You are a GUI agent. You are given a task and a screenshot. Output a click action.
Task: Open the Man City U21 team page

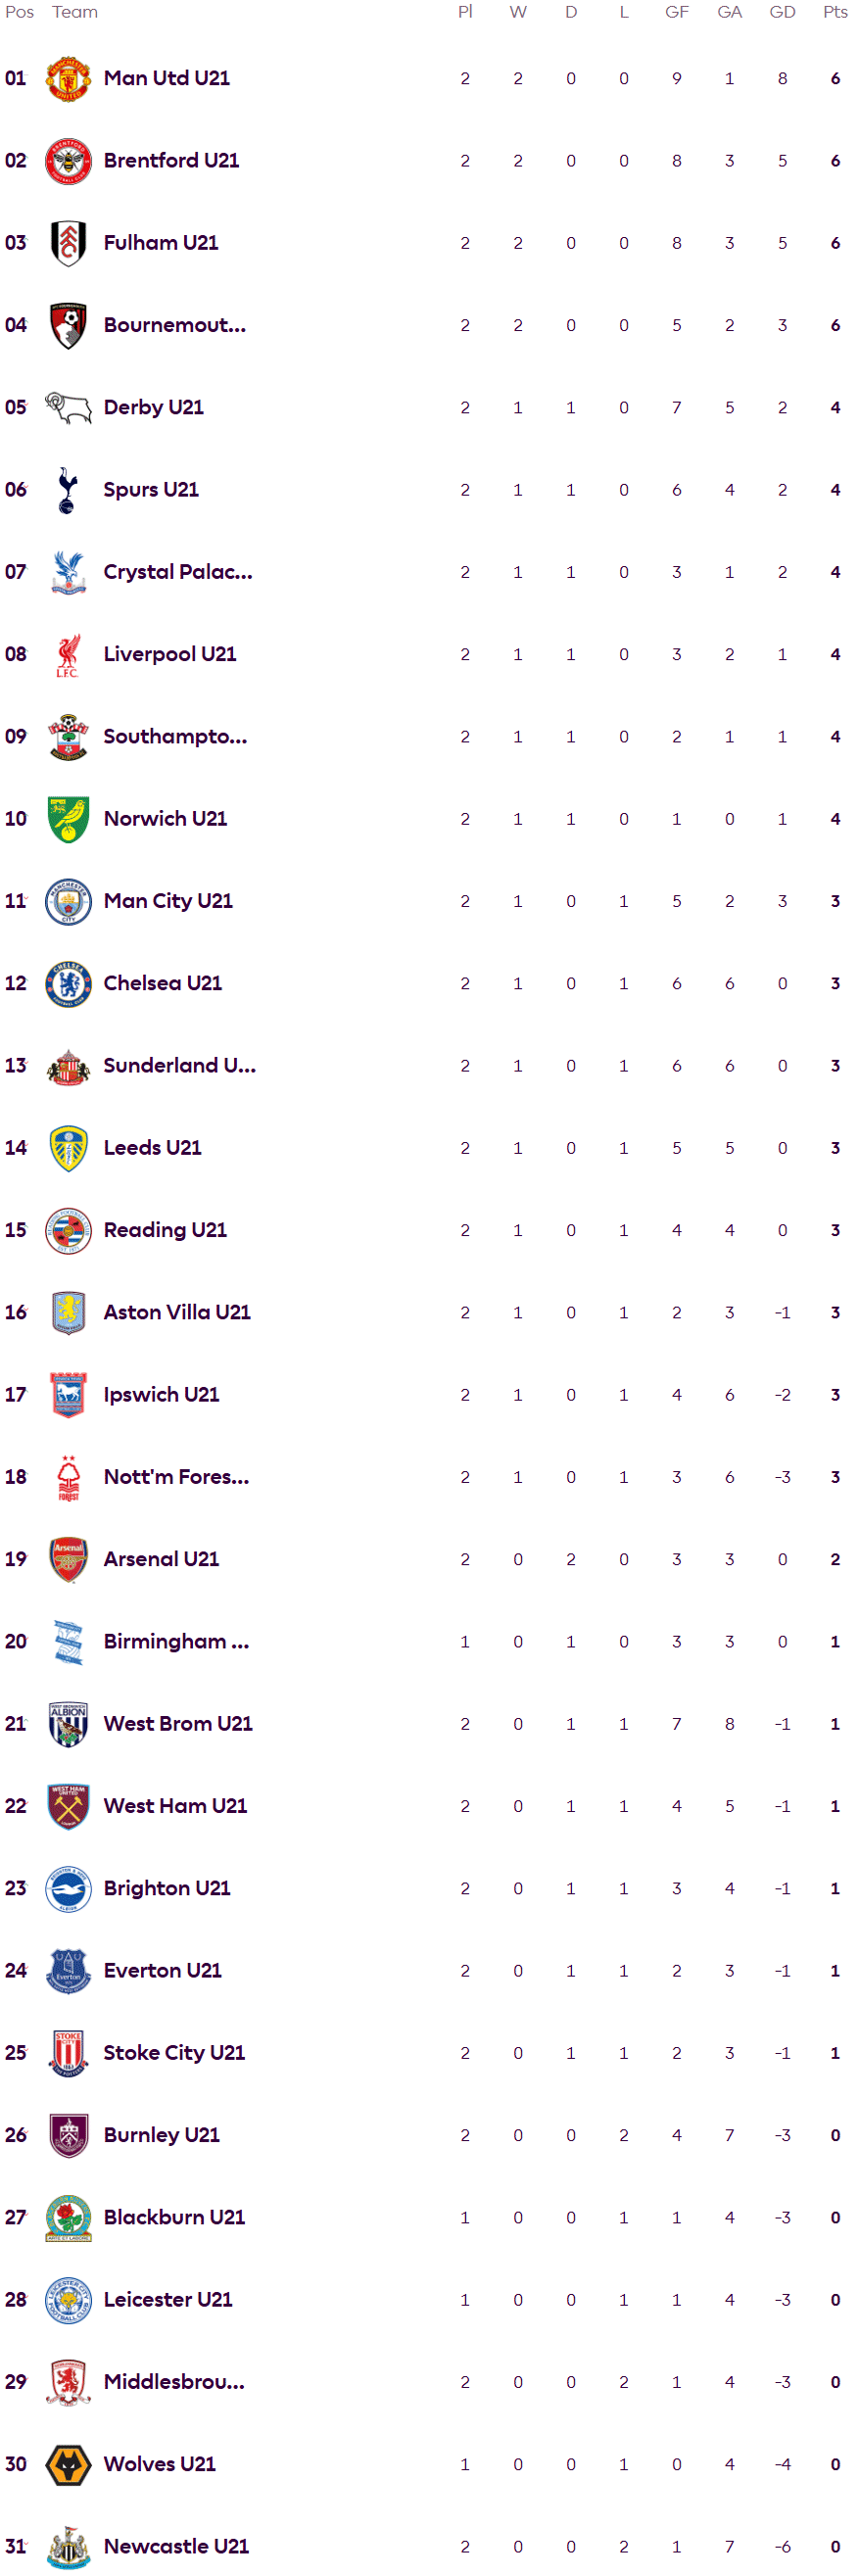[x=168, y=901]
